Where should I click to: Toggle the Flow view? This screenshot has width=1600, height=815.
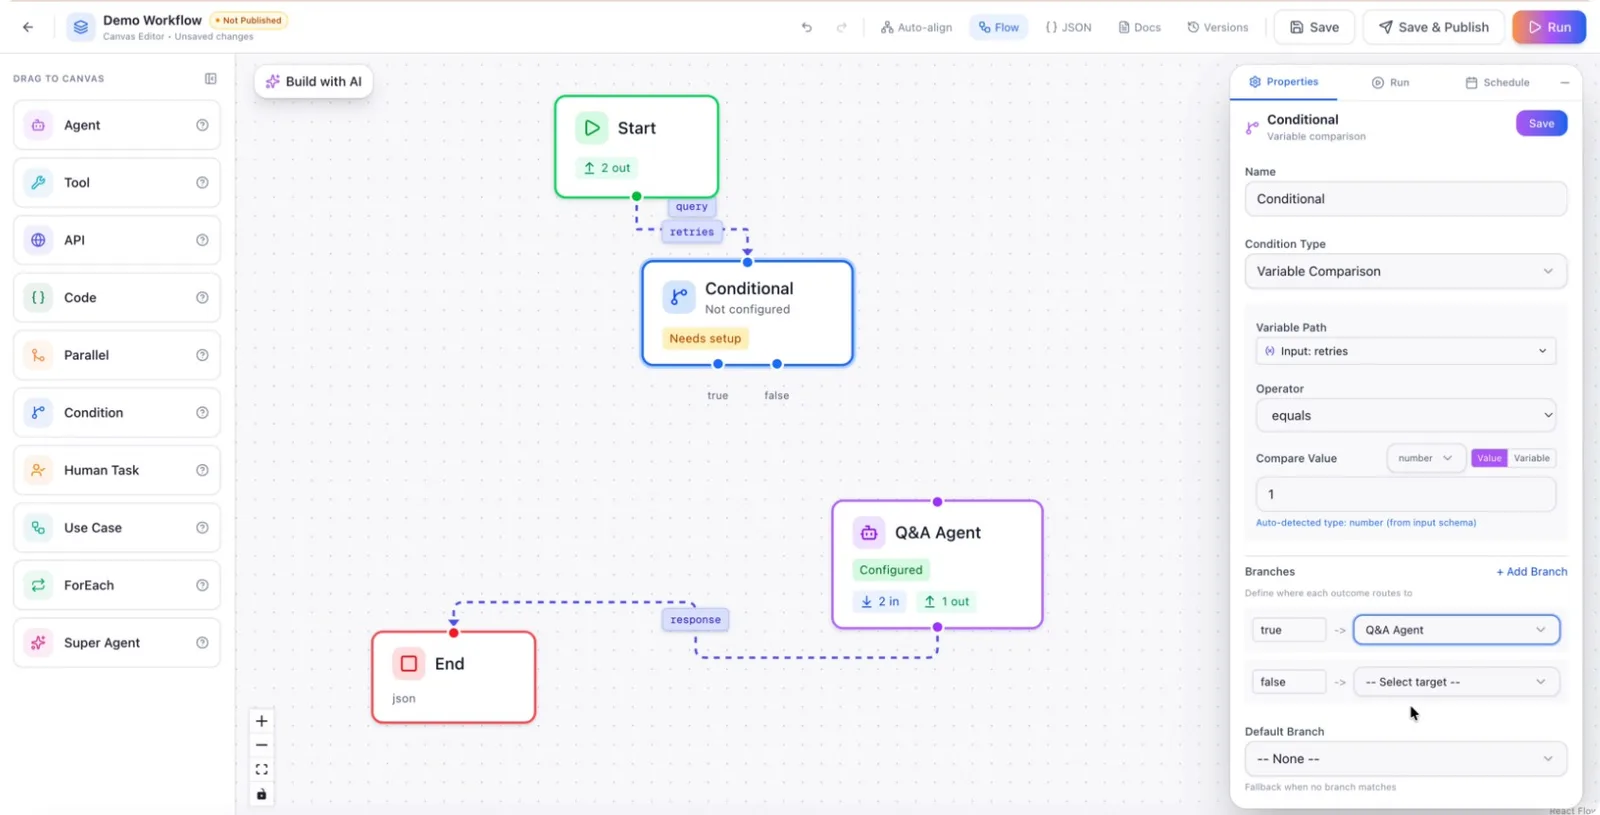[x=999, y=27]
